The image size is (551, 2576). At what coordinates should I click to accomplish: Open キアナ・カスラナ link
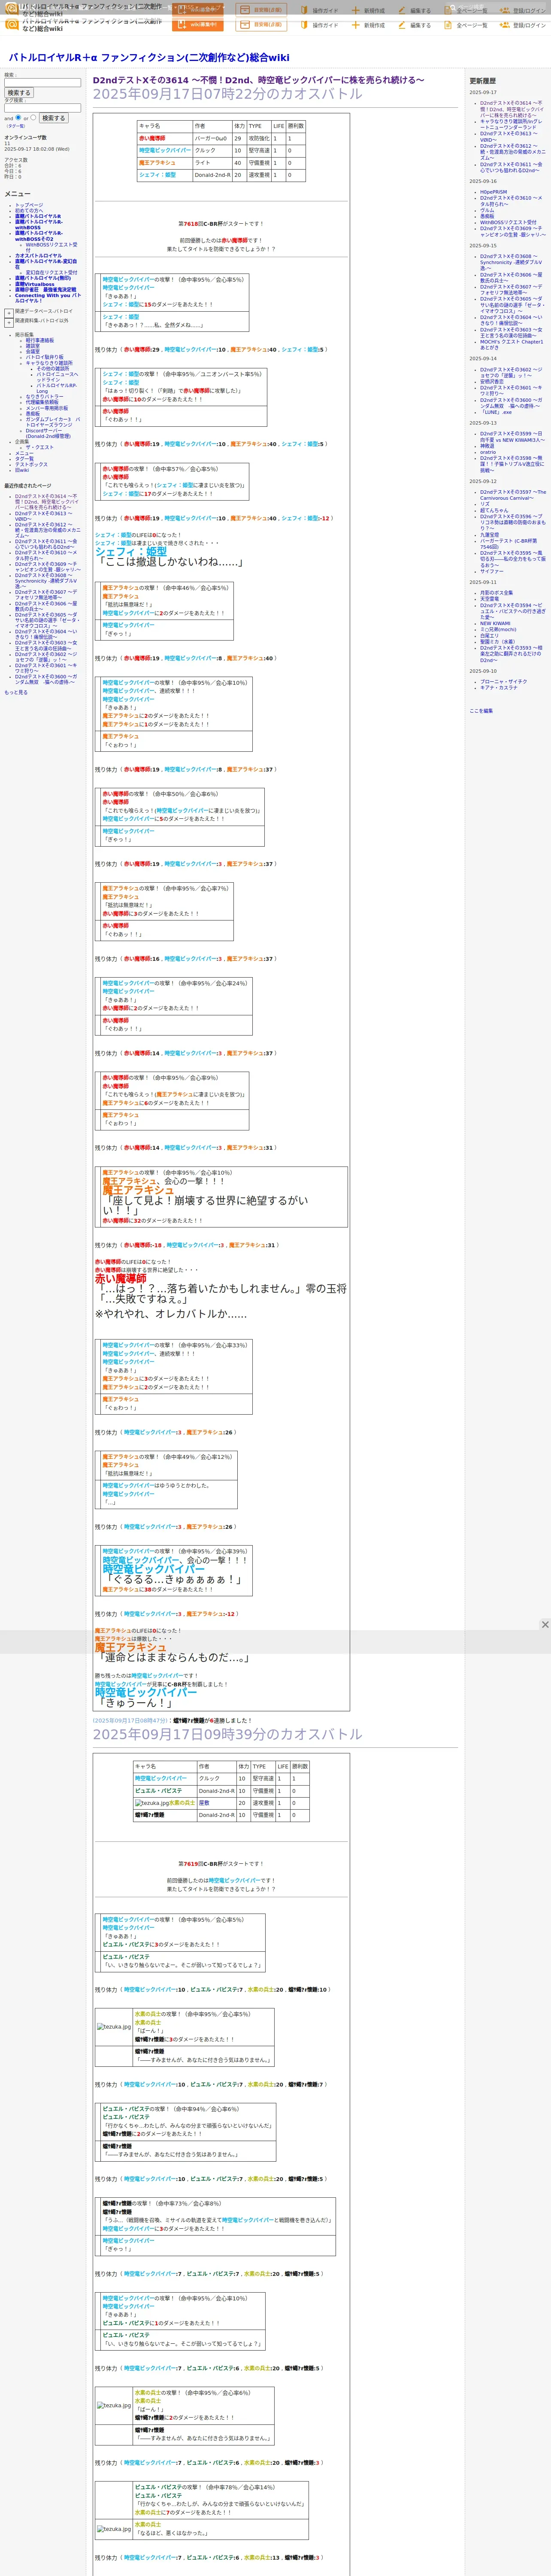coord(499,687)
